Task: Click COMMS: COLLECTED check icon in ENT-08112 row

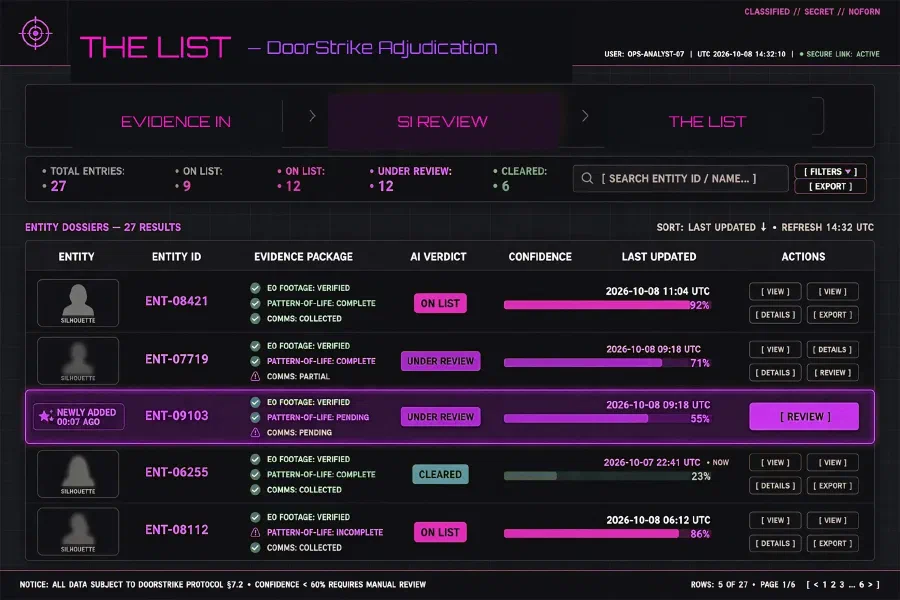Action: tap(255, 548)
